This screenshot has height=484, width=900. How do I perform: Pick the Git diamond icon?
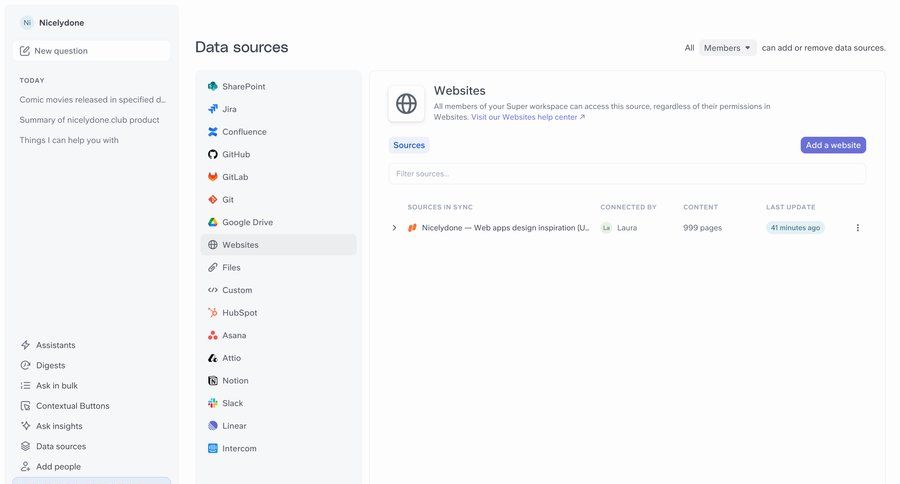coord(212,199)
